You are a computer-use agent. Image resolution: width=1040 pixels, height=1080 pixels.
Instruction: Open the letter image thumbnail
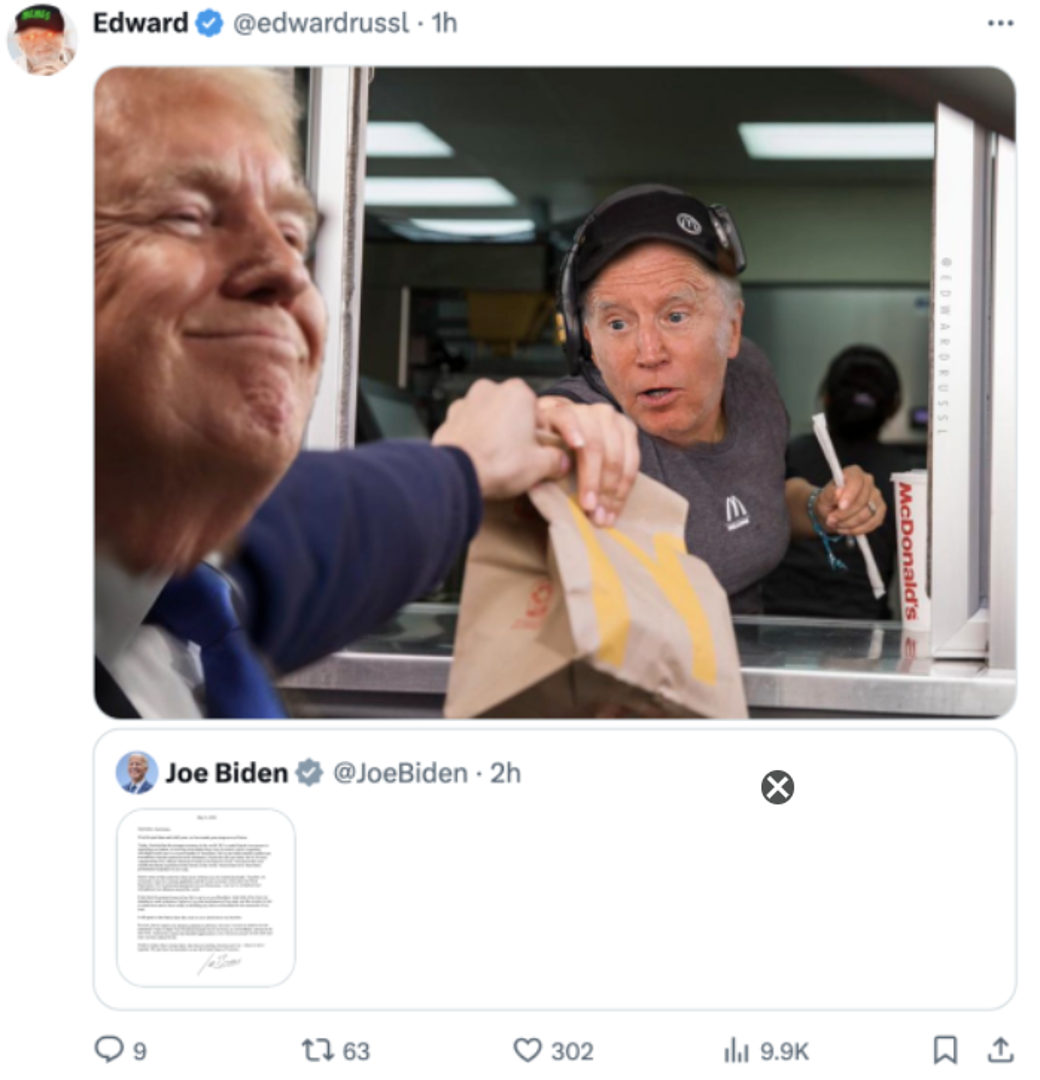tap(206, 897)
